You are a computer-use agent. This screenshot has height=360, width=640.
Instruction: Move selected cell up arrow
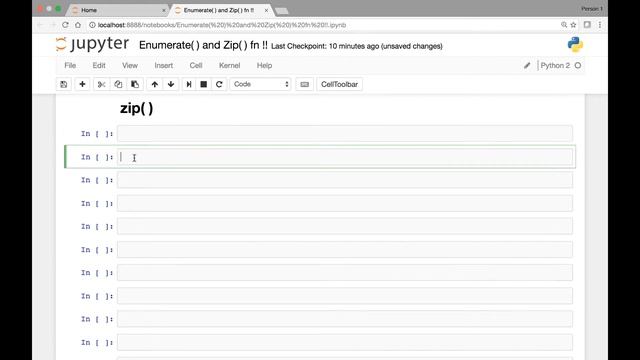[155, 84]
